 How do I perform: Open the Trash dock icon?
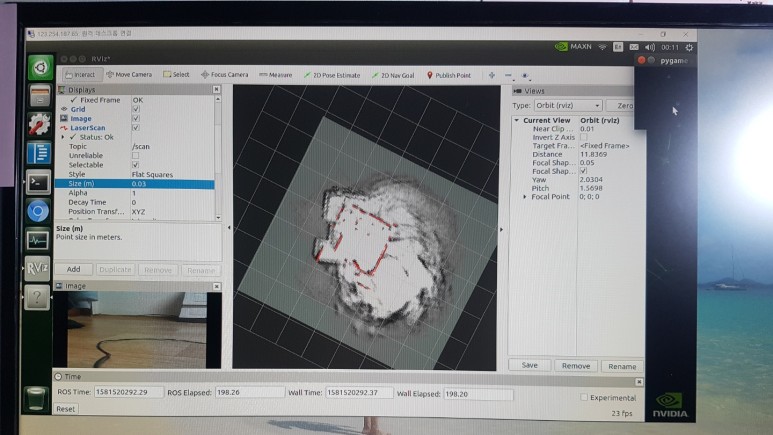coord(36,399)
